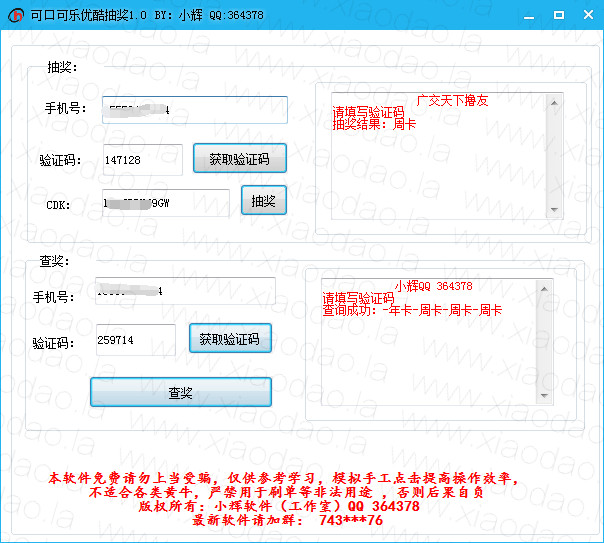Focus the CDK input field
Viewport: 604px width, 543px height.
pos(166,203)
